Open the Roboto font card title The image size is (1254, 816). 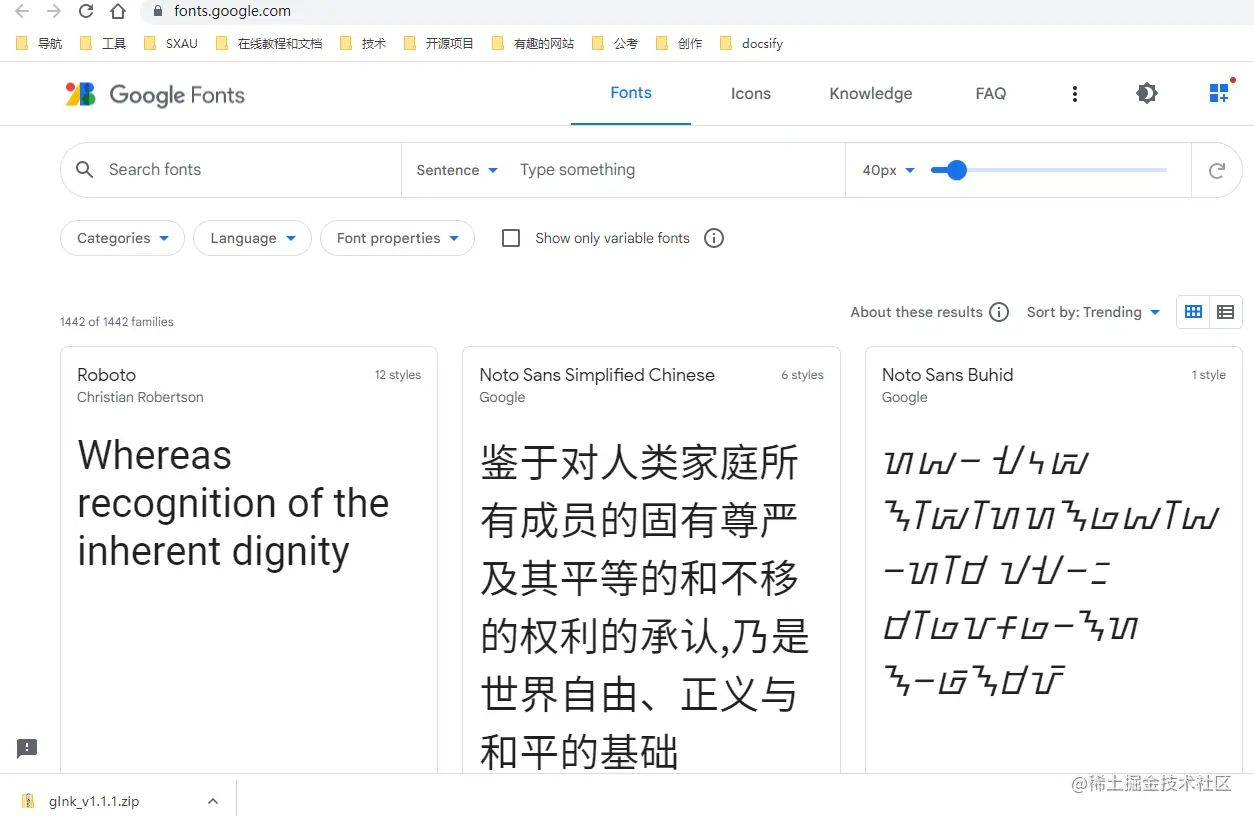coord(107,375)
